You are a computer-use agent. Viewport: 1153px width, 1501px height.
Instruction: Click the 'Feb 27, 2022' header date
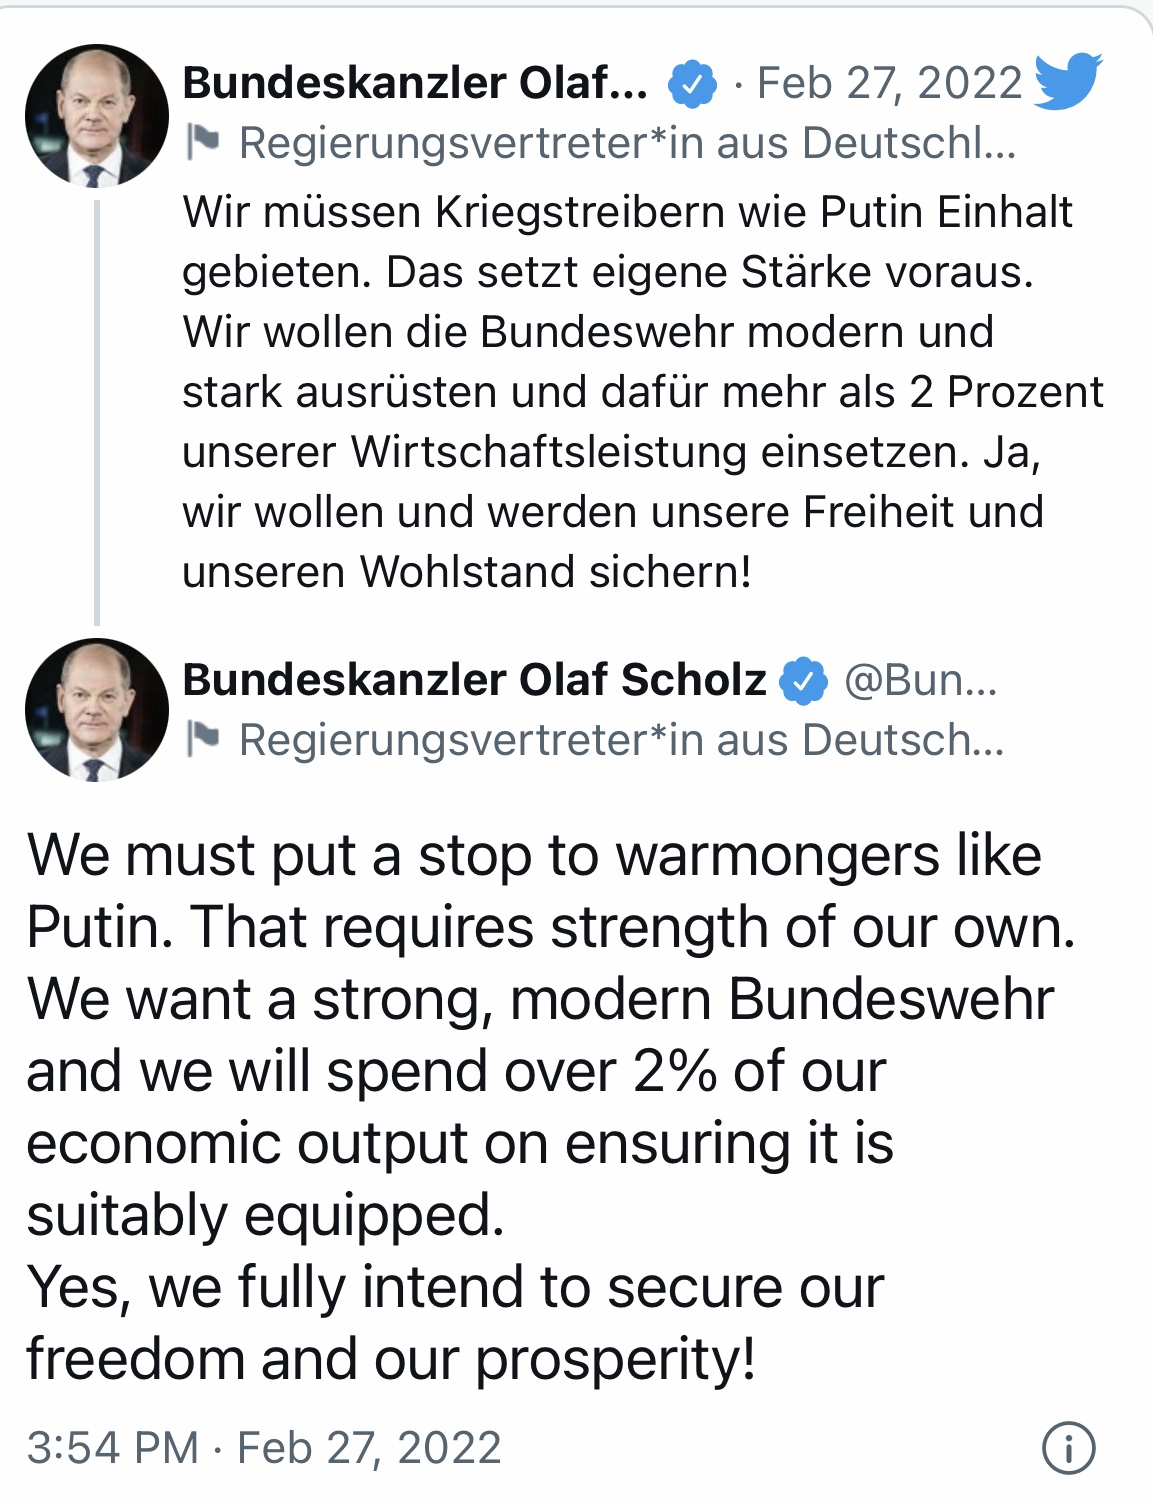890,83
